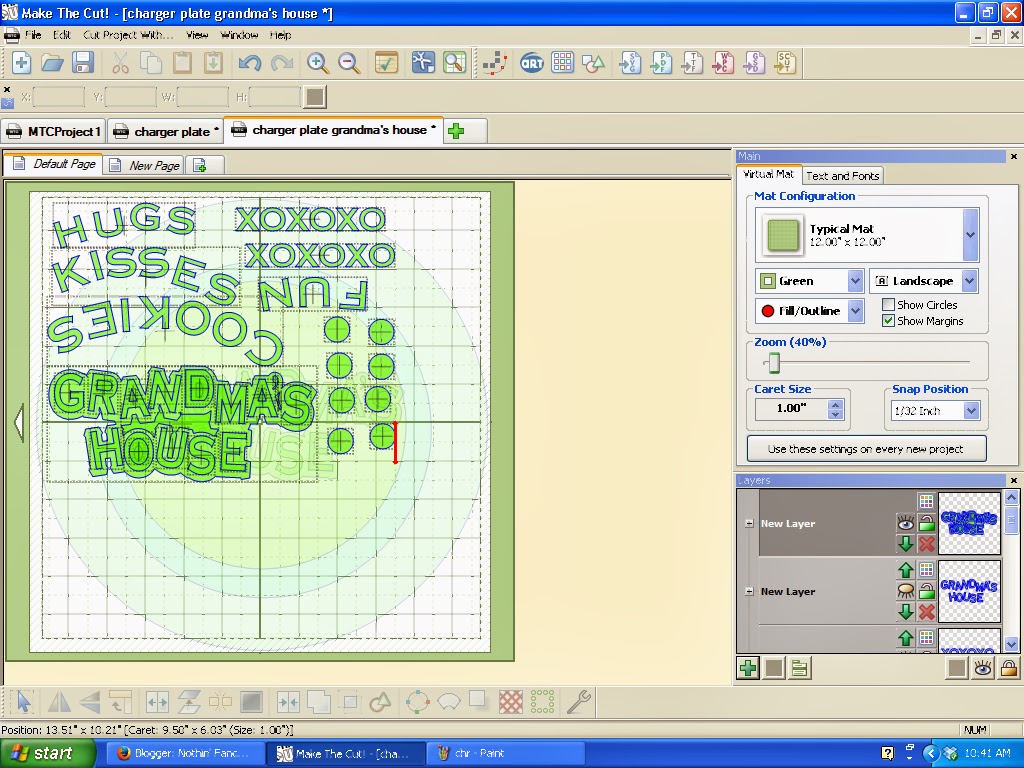Open the Fill/Outline dropdown
1024x768 pixels.
pos(855,311)
